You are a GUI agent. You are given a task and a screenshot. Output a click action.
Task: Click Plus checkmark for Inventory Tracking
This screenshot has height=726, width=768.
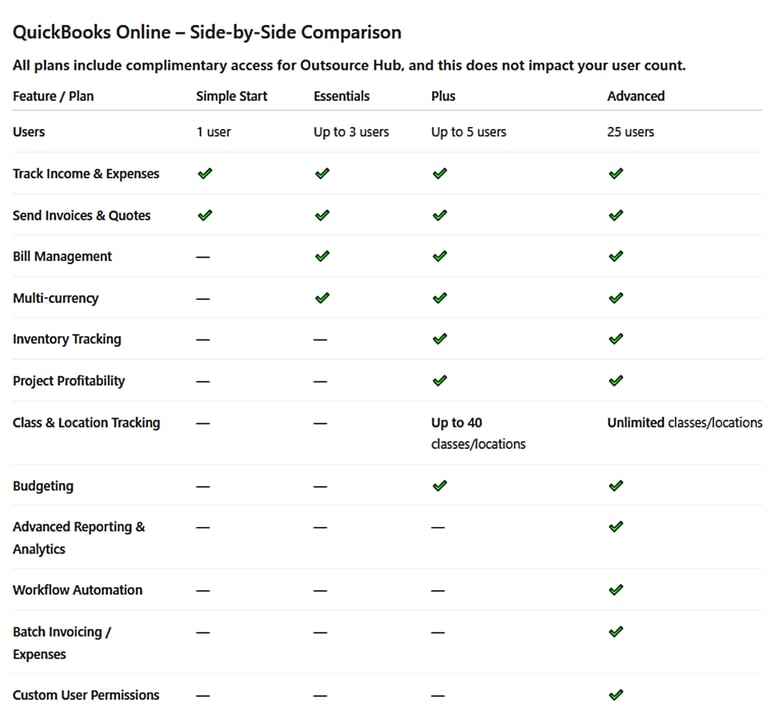(439, 339)
